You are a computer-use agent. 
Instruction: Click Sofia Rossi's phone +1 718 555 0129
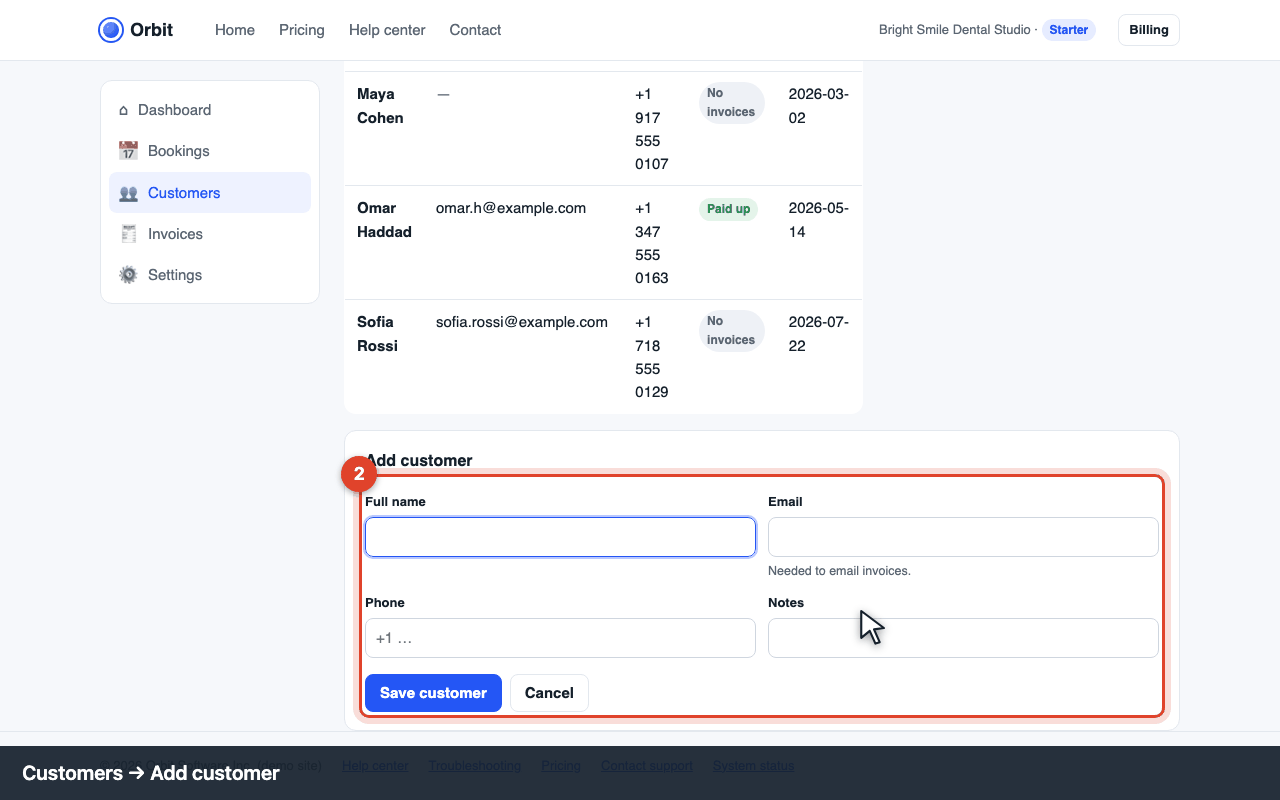pos(652,357)
